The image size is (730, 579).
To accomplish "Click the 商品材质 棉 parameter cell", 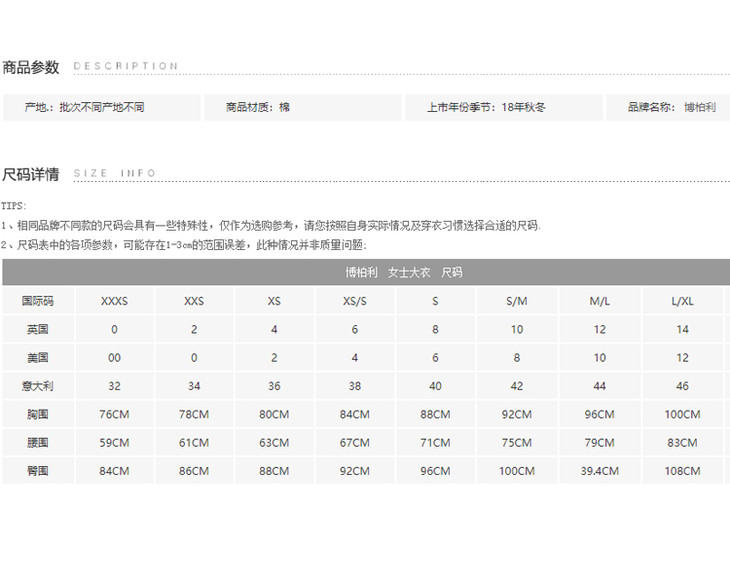I will (258, 107).
